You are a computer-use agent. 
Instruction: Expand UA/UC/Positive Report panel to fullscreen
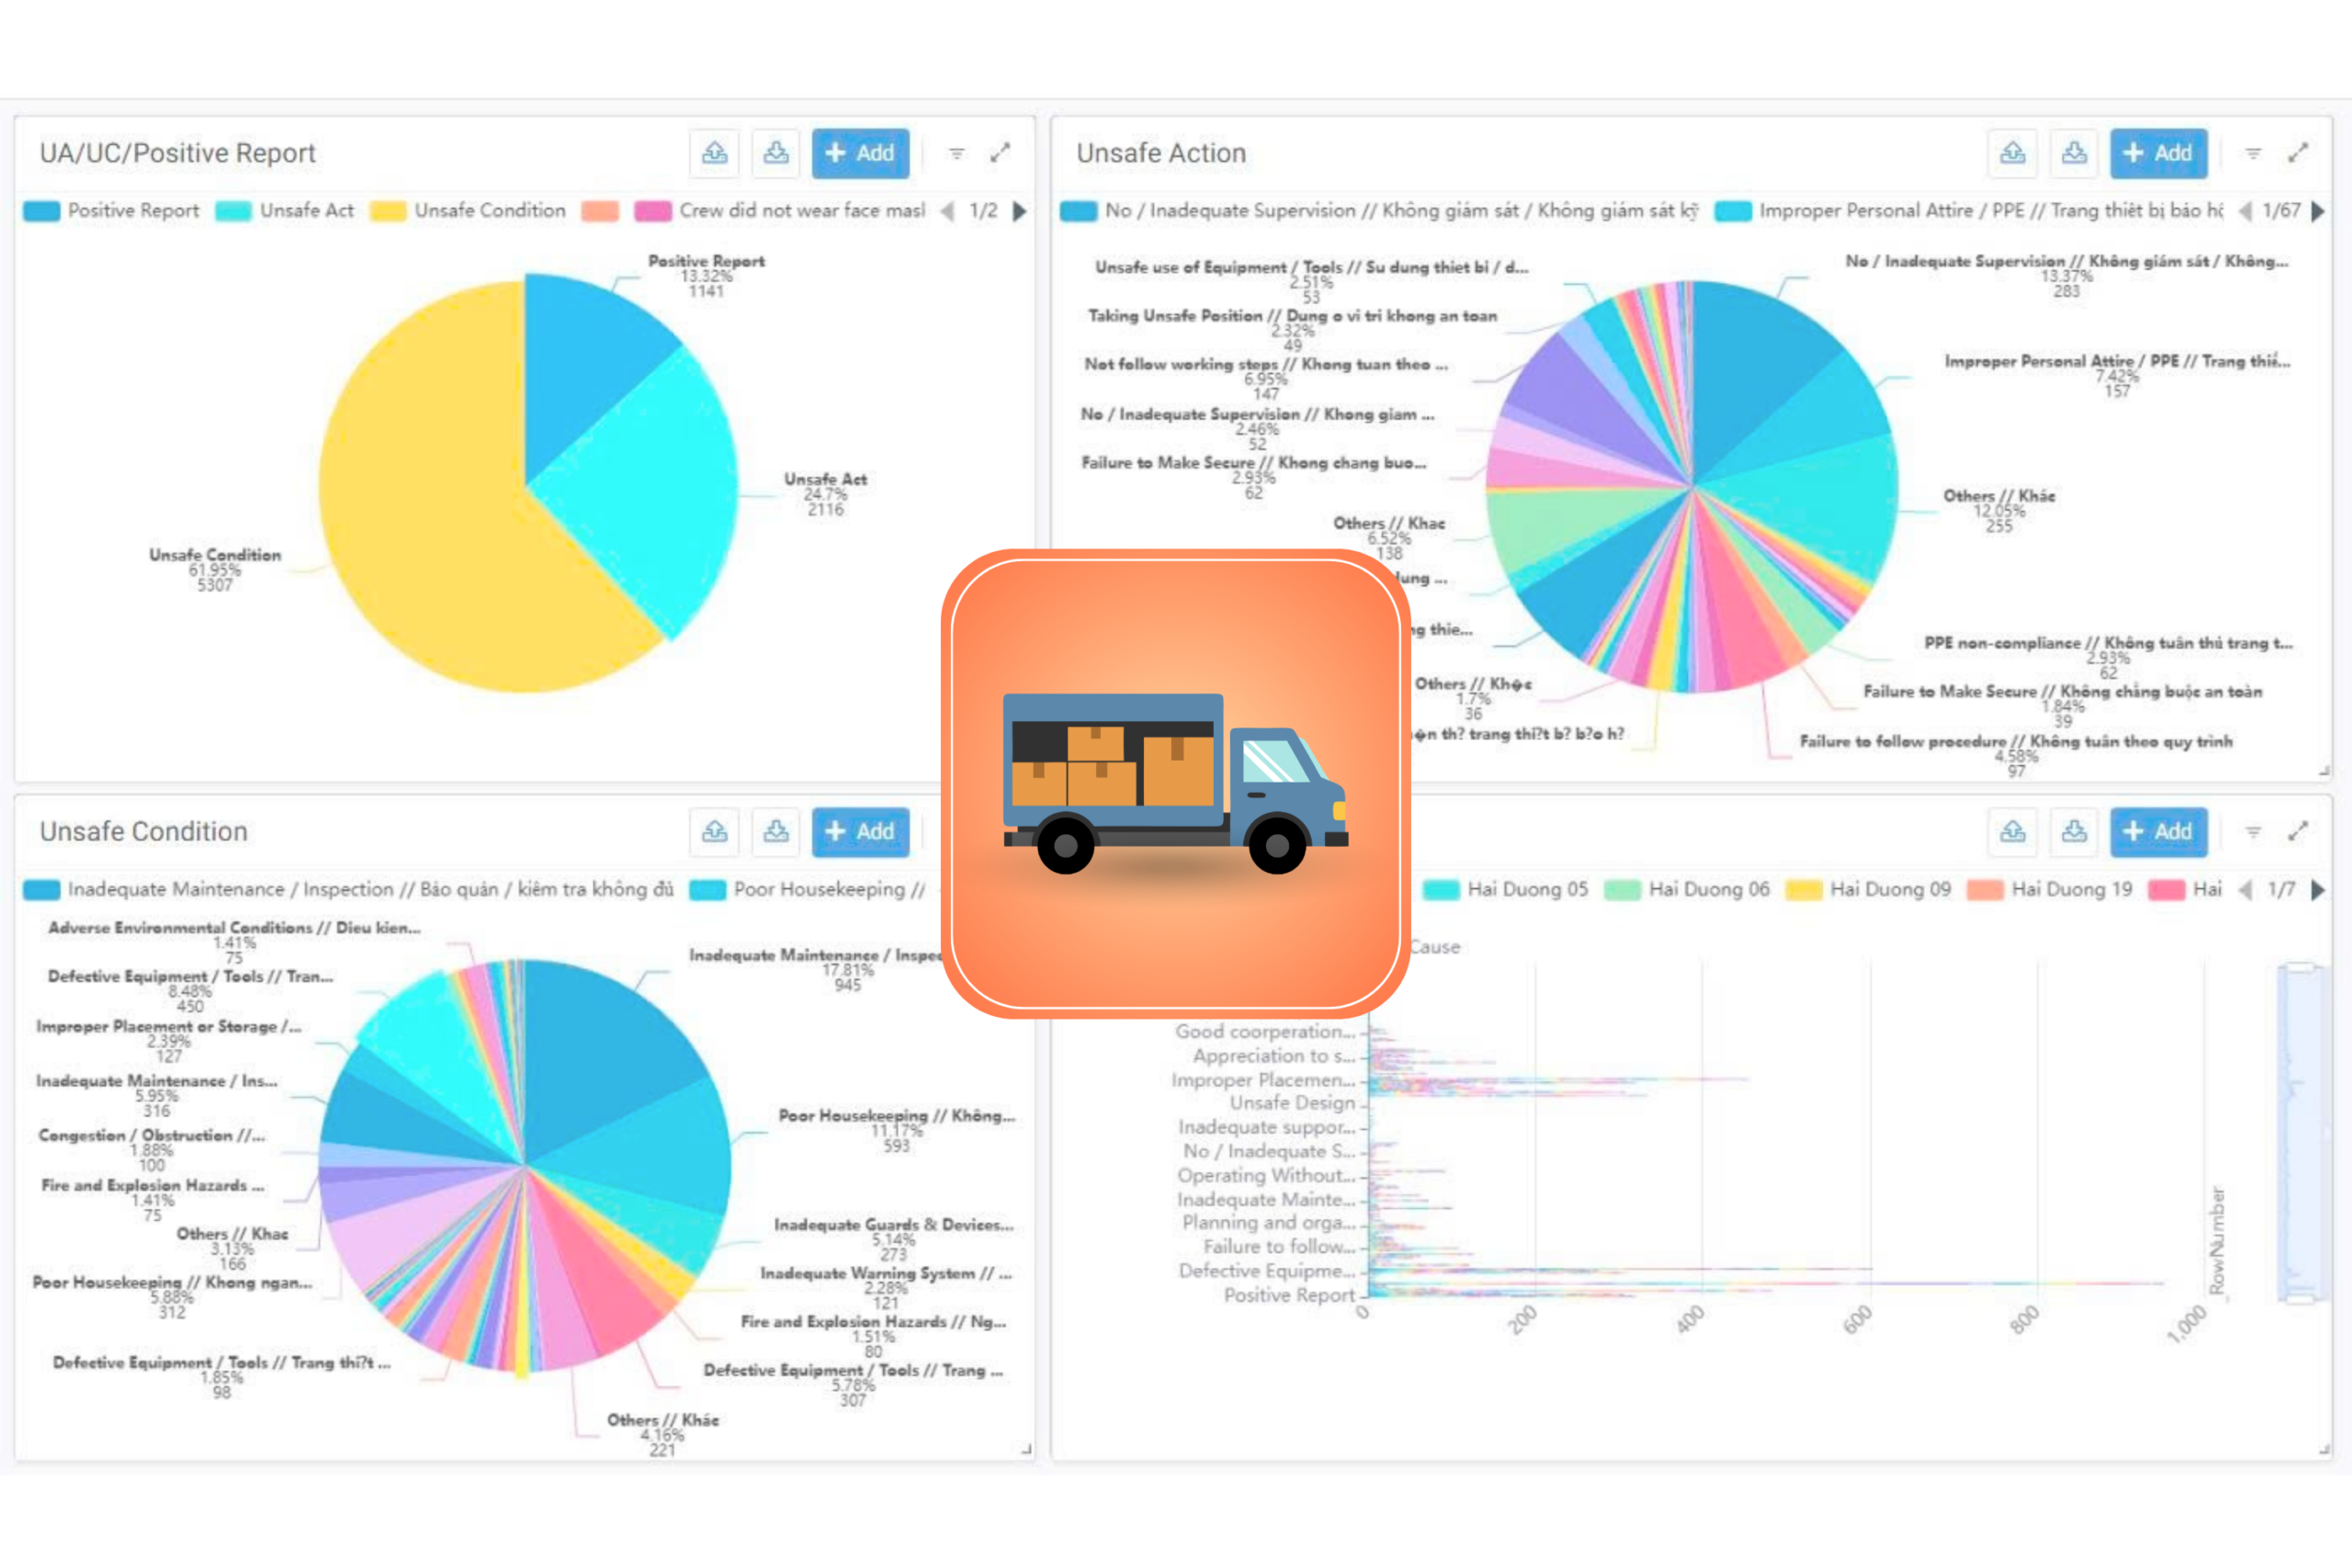tap(999, 153)
